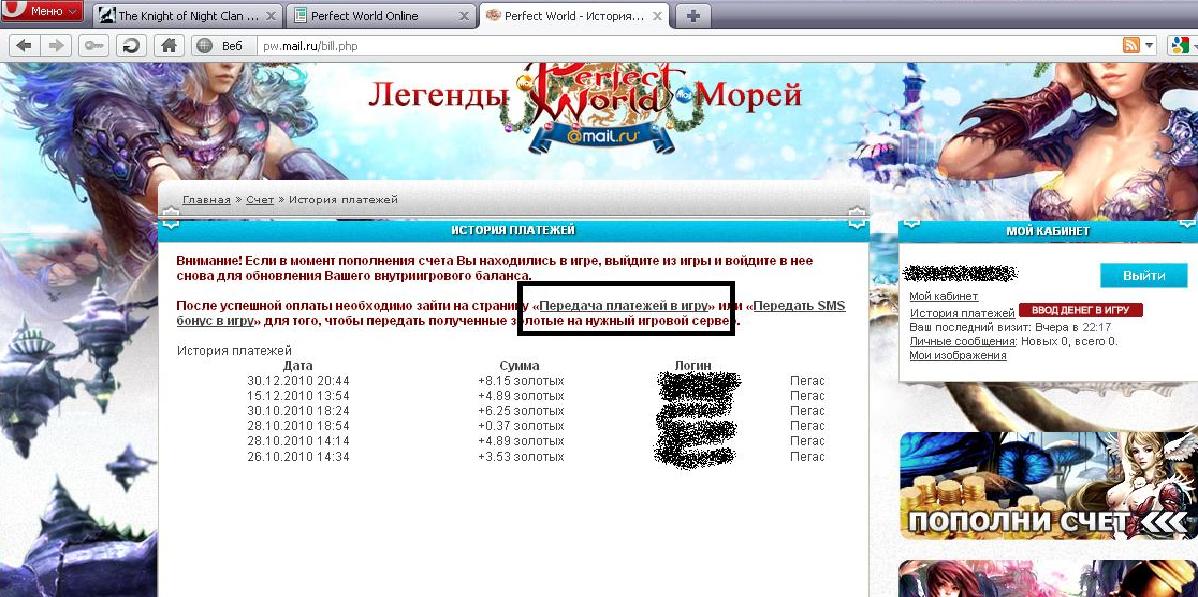Click the password wand key icon
1198x597 pixels.
(93, 45)
